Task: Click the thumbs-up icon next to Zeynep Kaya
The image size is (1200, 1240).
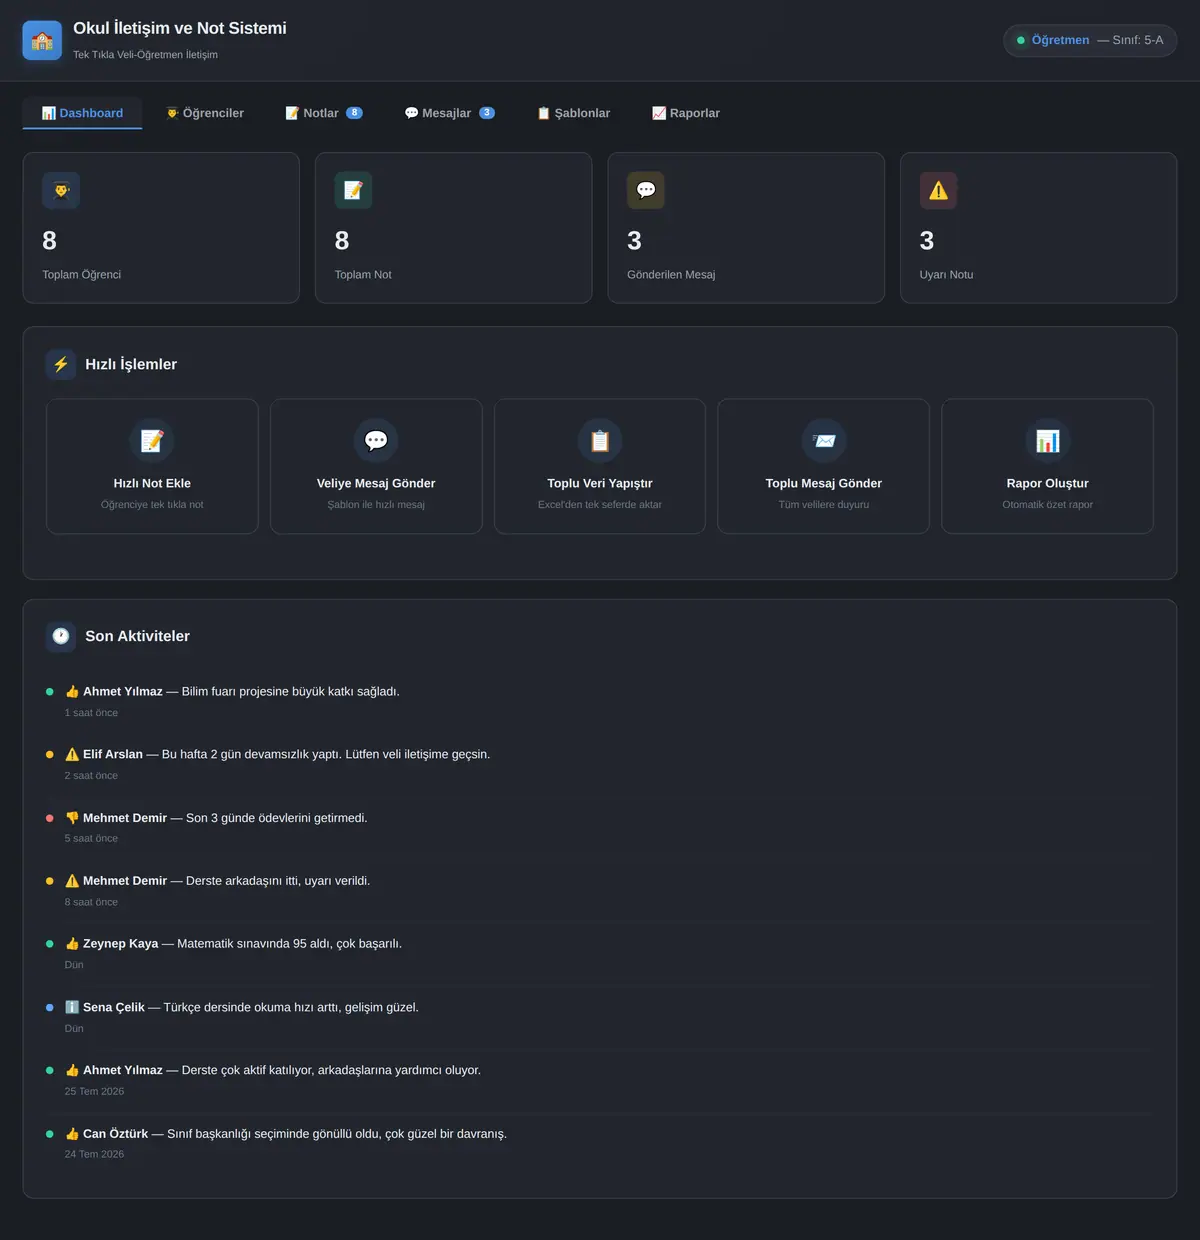Action: click(72, 944)
